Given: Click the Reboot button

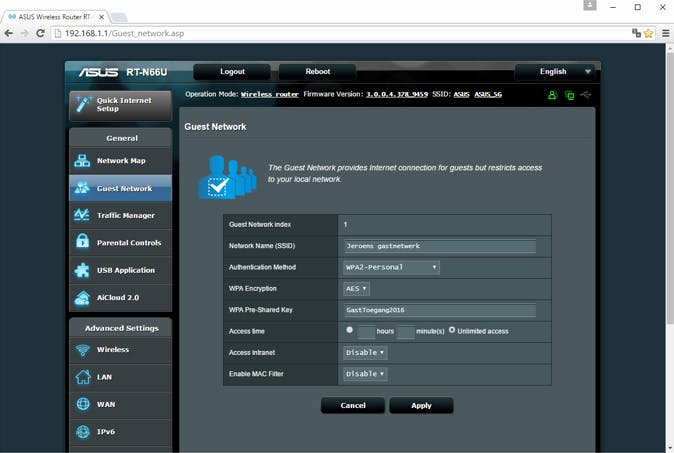Looking at the screenshot, I should coord(318,72).
